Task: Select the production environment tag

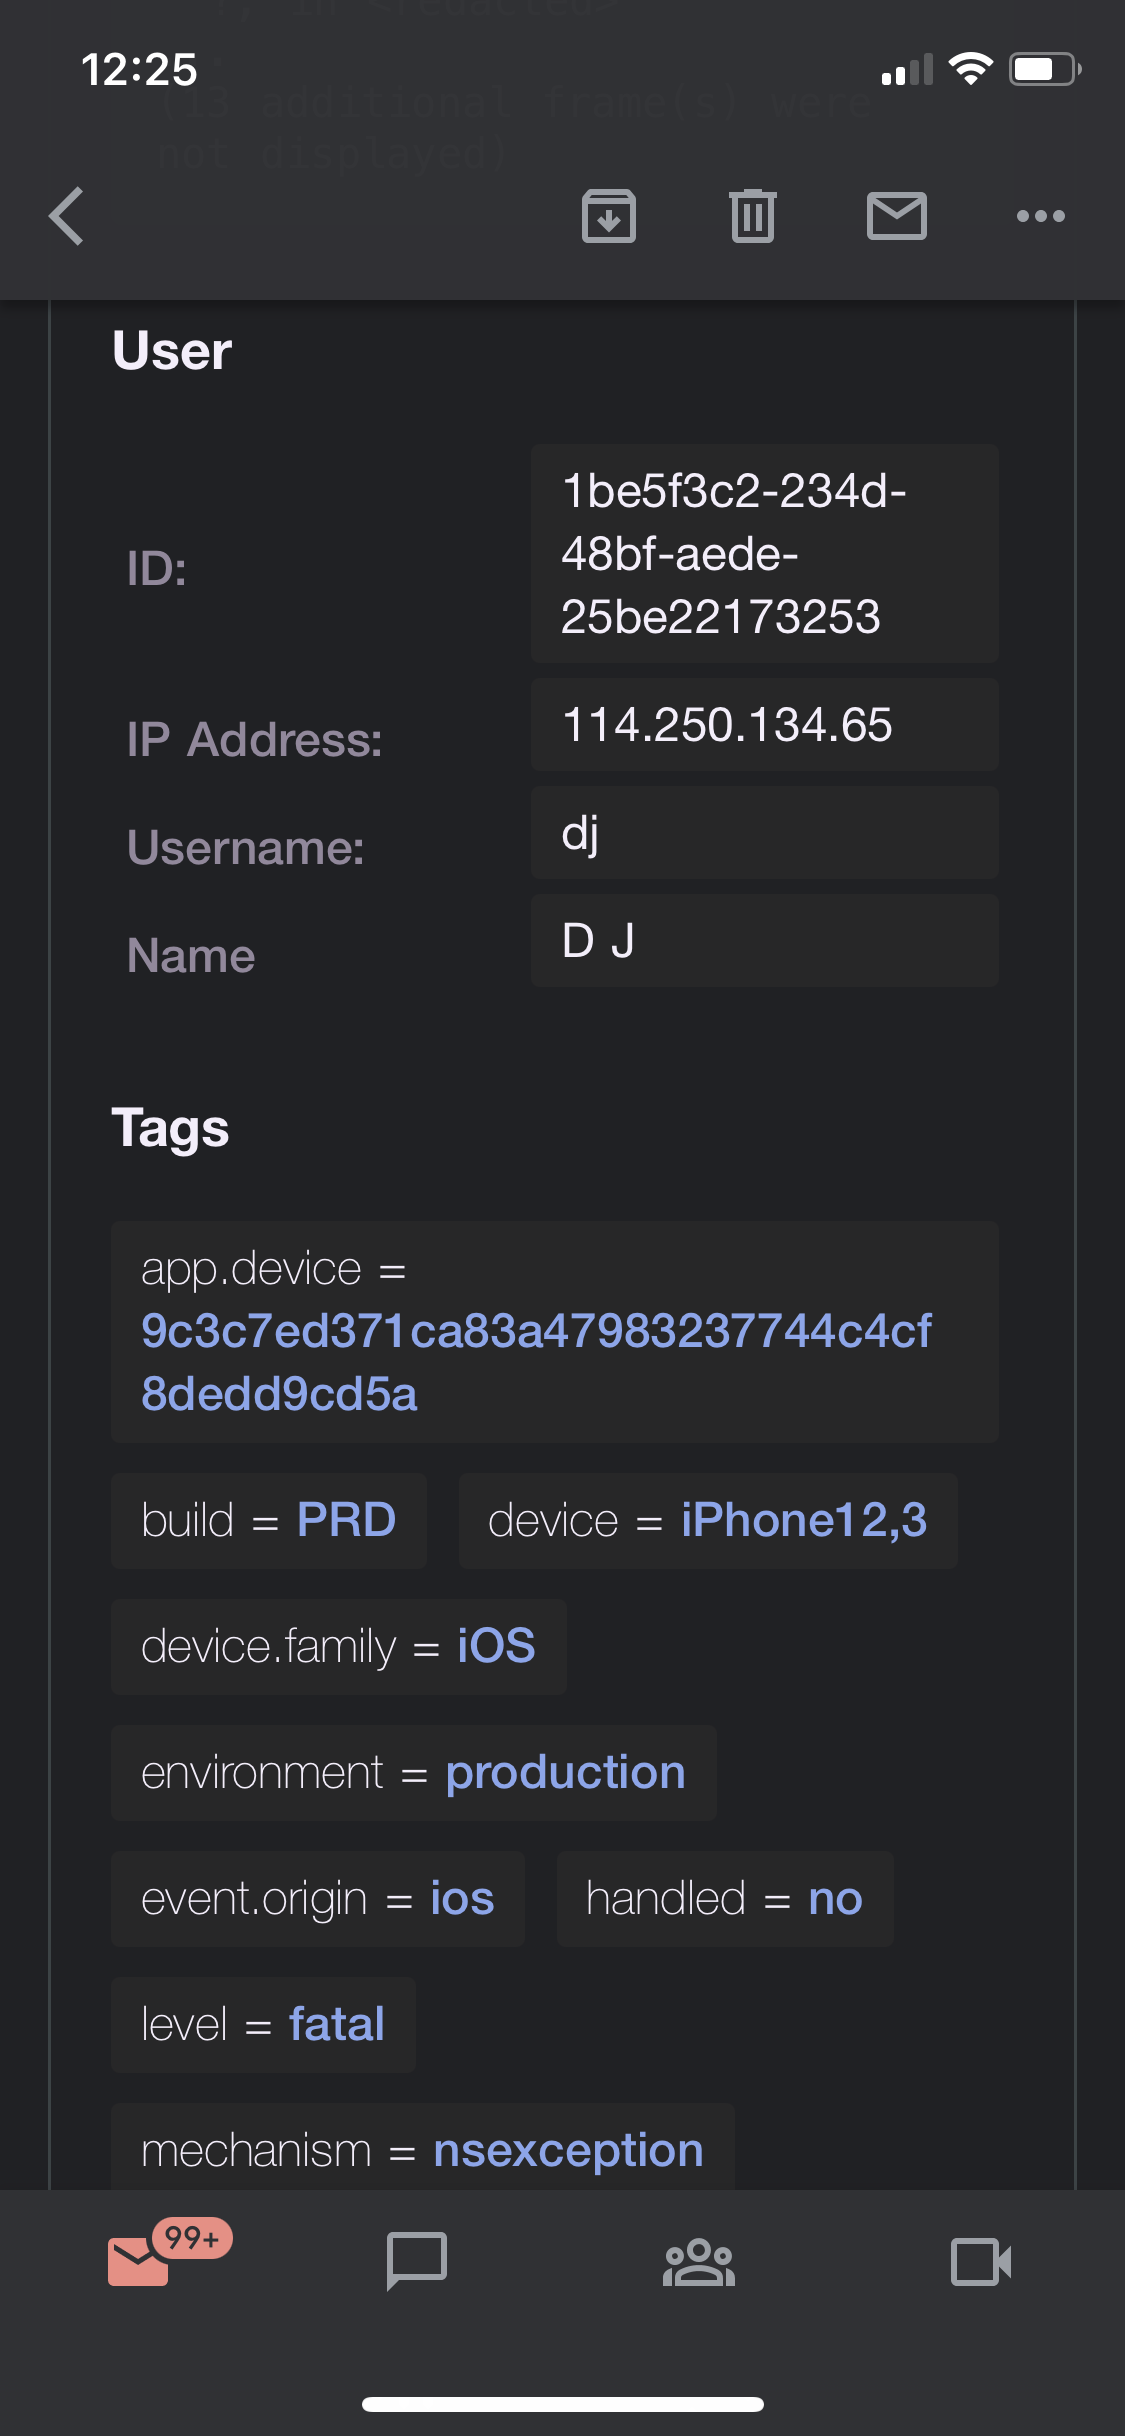Action: (x=565, y=1772)
